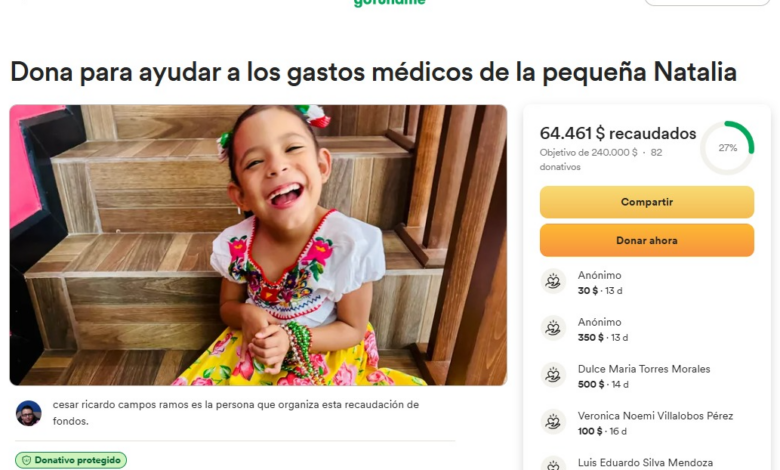Click the Compartir button
Screen dimensions: 780x470
click(647, 202)
